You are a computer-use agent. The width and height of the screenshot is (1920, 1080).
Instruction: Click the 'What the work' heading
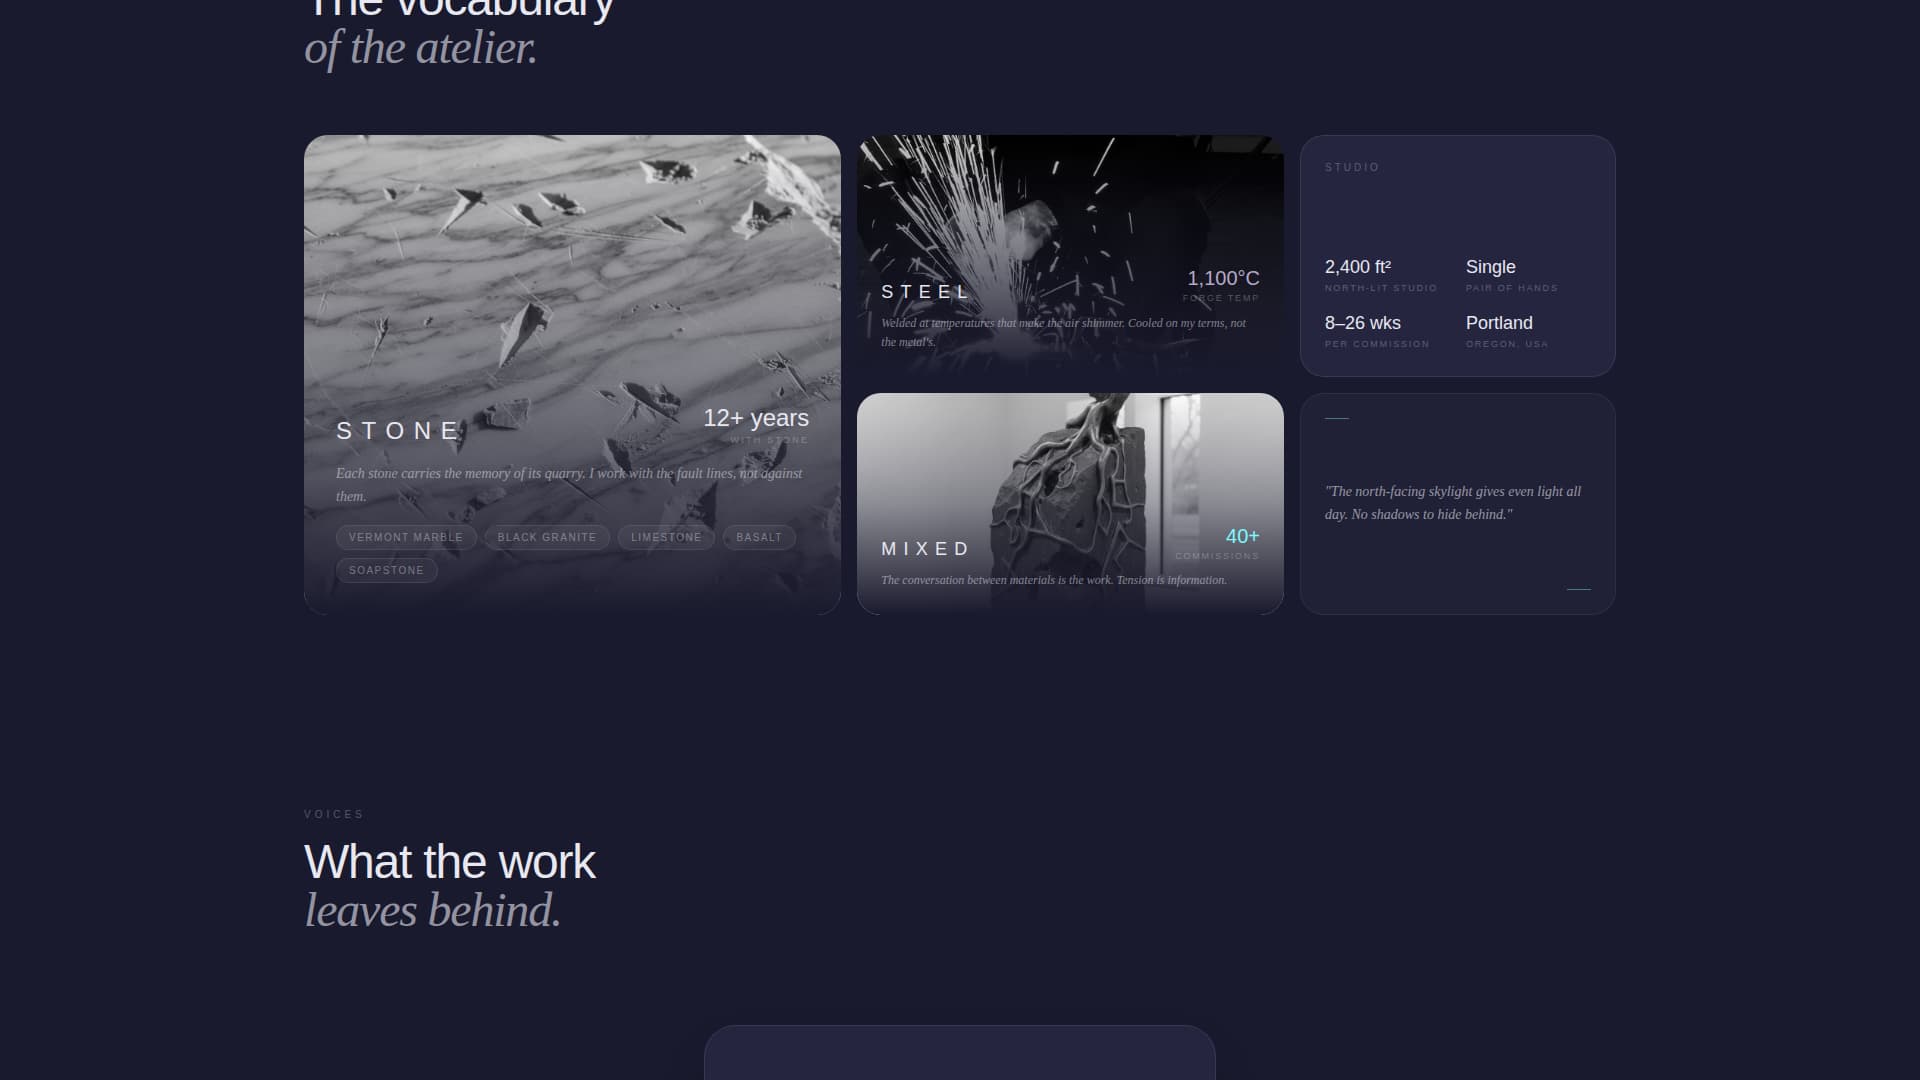pos(449,862)
